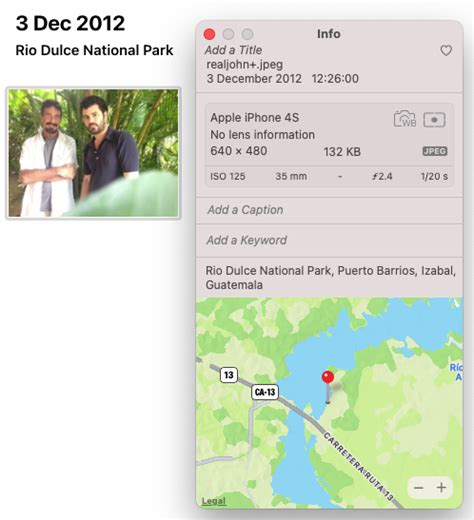Image resolution: width=474 pixels, height=520 pixels.
Task: Click the route 13 road marker
Action: coord(229,375)
